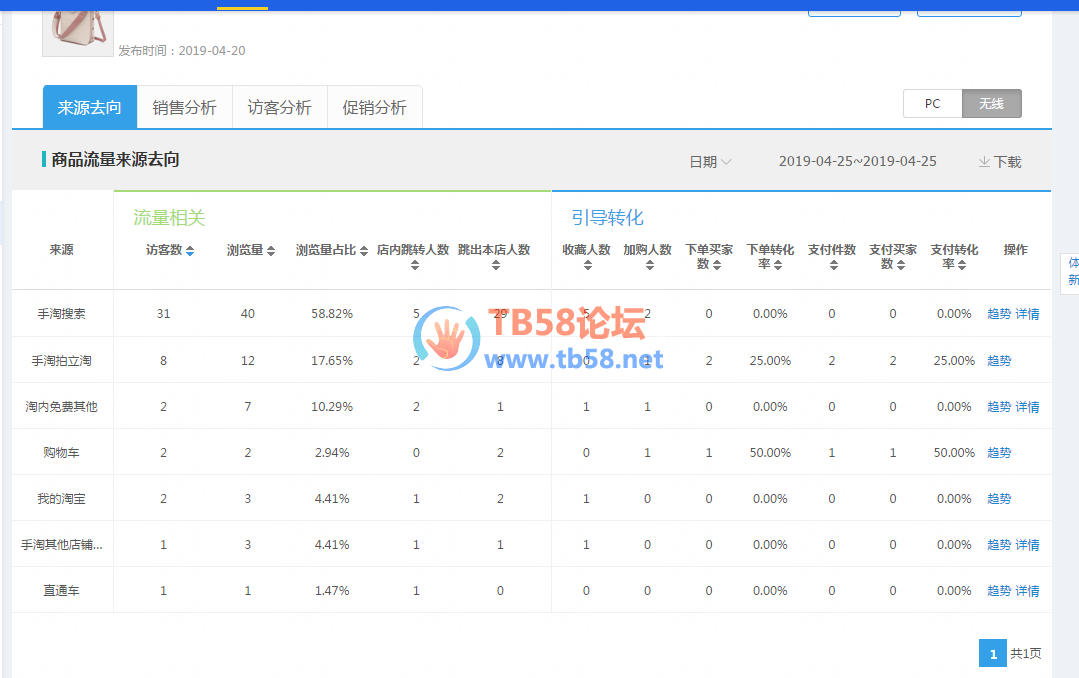Click sort arrows under 收藏人数
Image resolution: width=1079 pixels, height=678 pixels.
coord(587,265)
